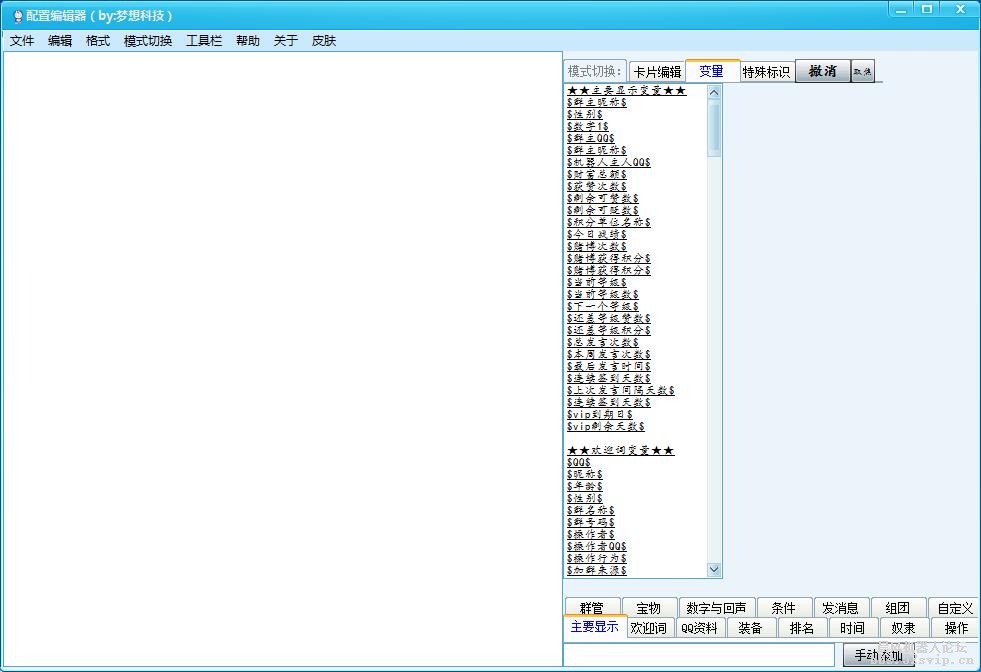The height and width of the screenshot is (672, 981).
Task: Select the 群管 category tab
Action: coord(592,608)
